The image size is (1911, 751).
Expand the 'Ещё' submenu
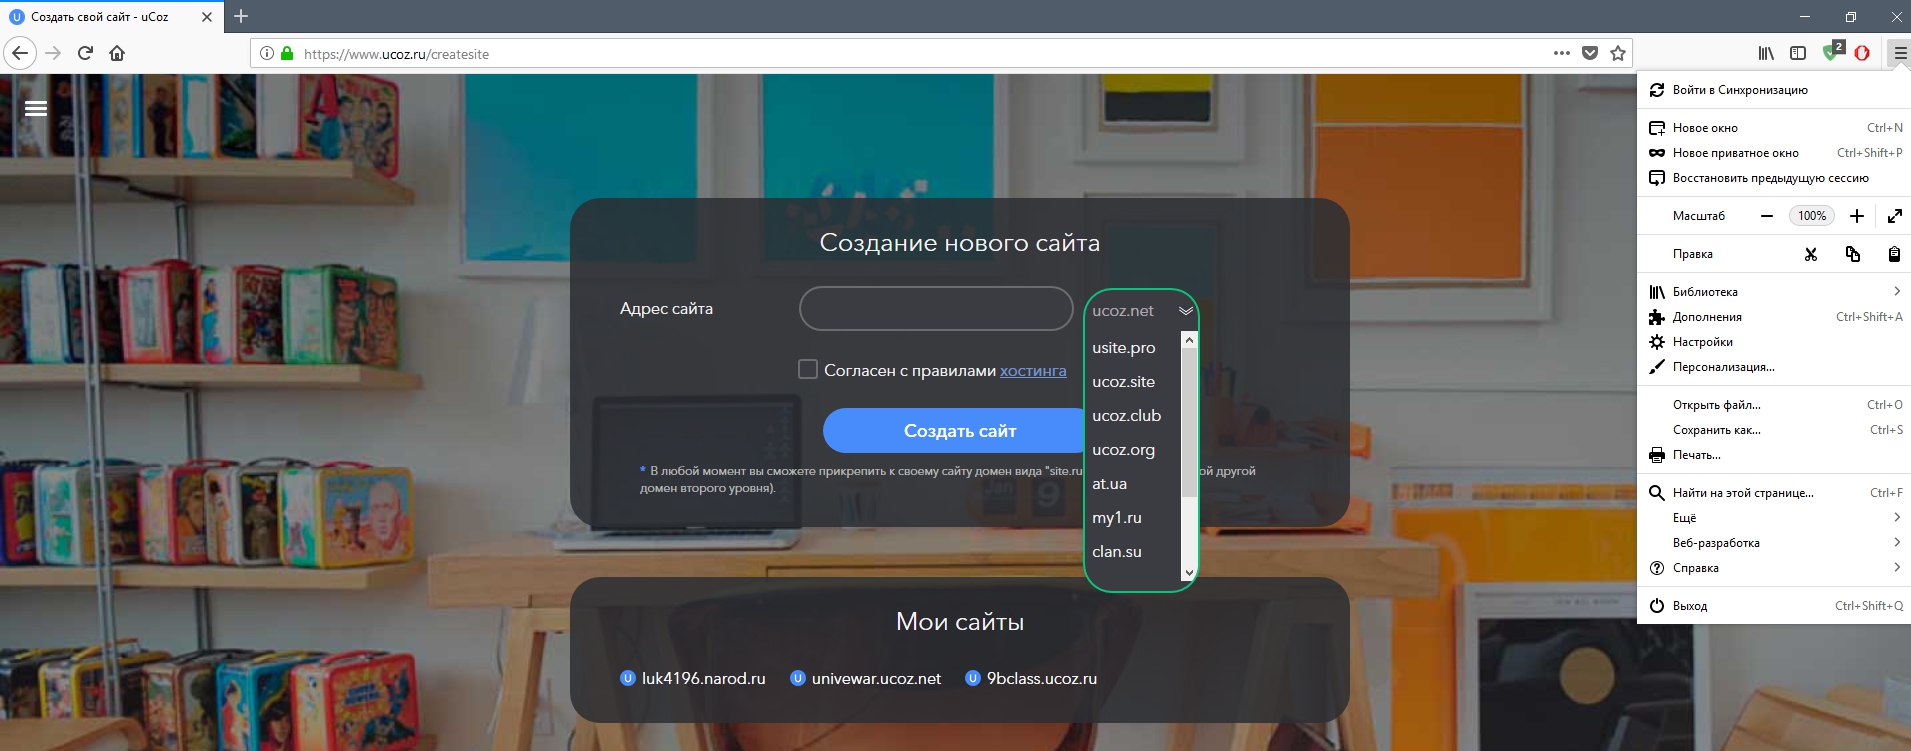click(1774, 518)
